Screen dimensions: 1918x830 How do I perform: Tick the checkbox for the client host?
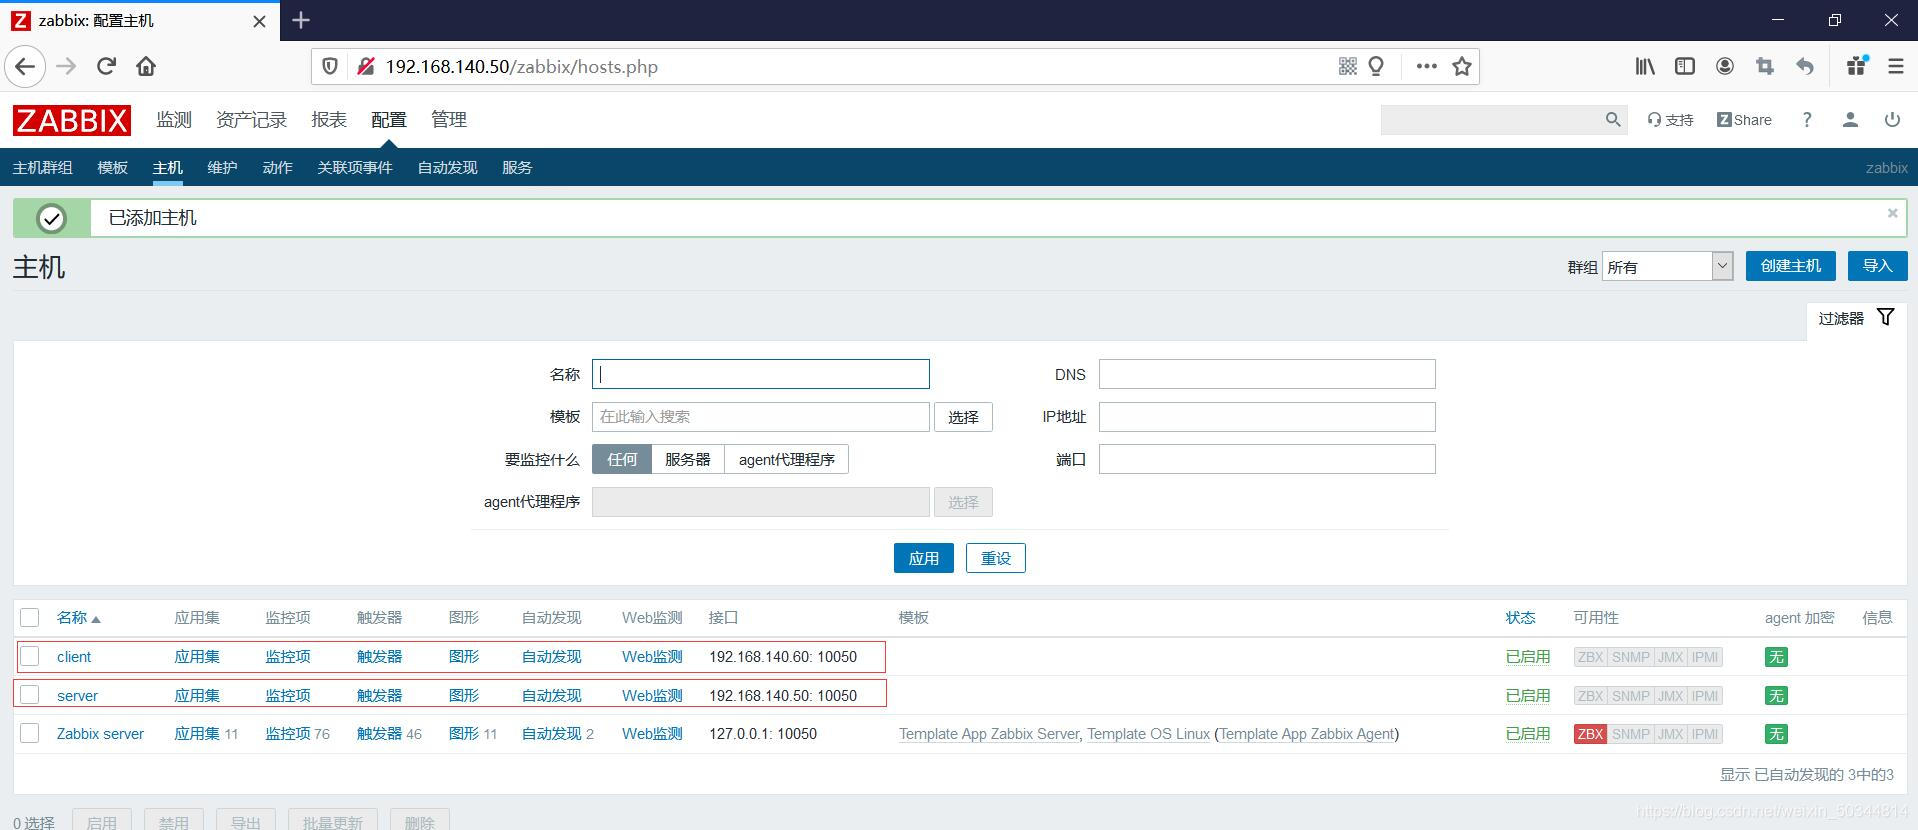tap(30, 656)
